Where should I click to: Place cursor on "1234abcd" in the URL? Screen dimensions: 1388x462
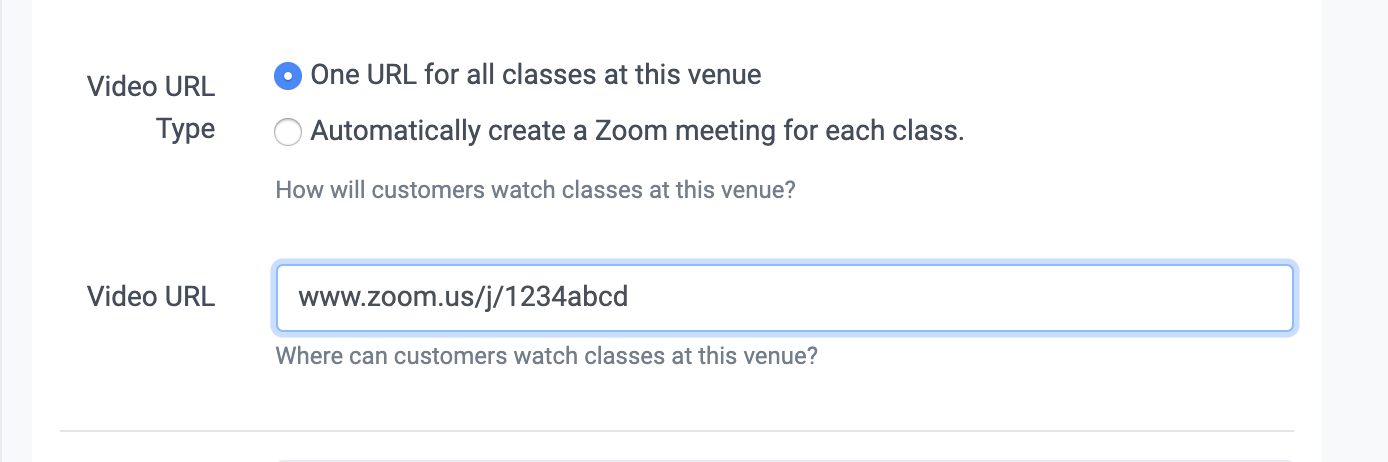pos(567,297)
